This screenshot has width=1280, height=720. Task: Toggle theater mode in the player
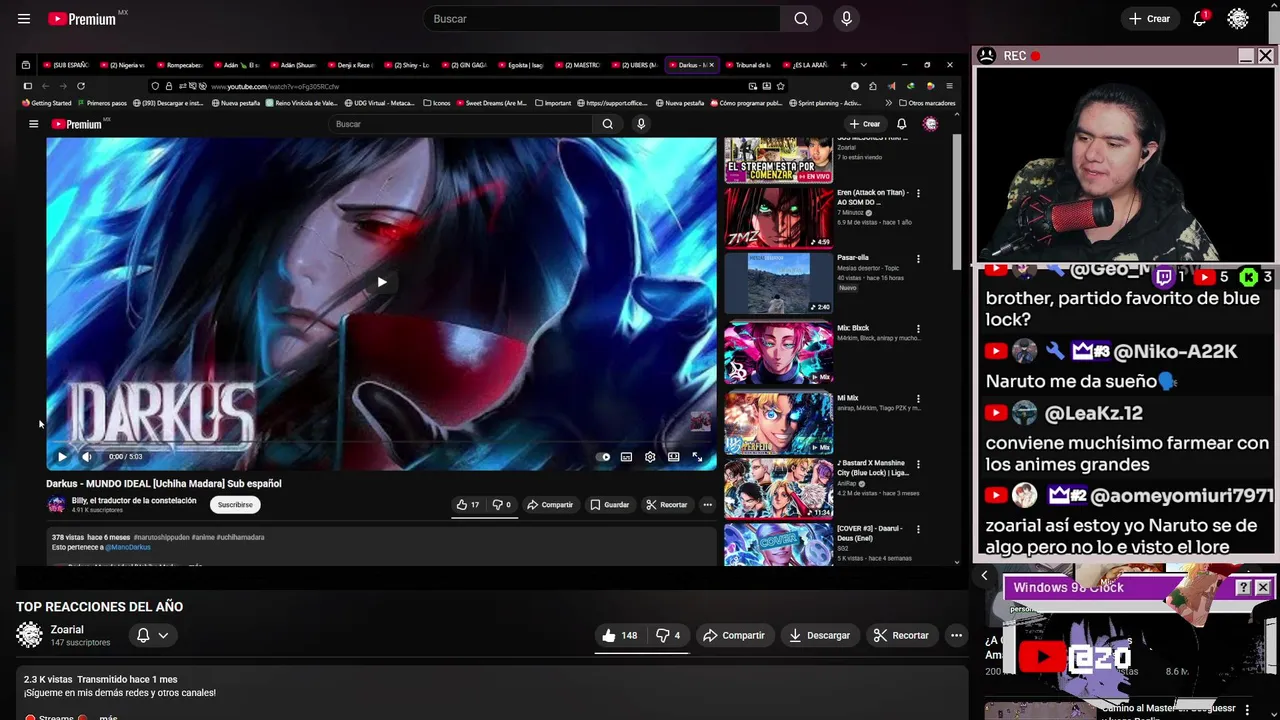click(674, 457)
